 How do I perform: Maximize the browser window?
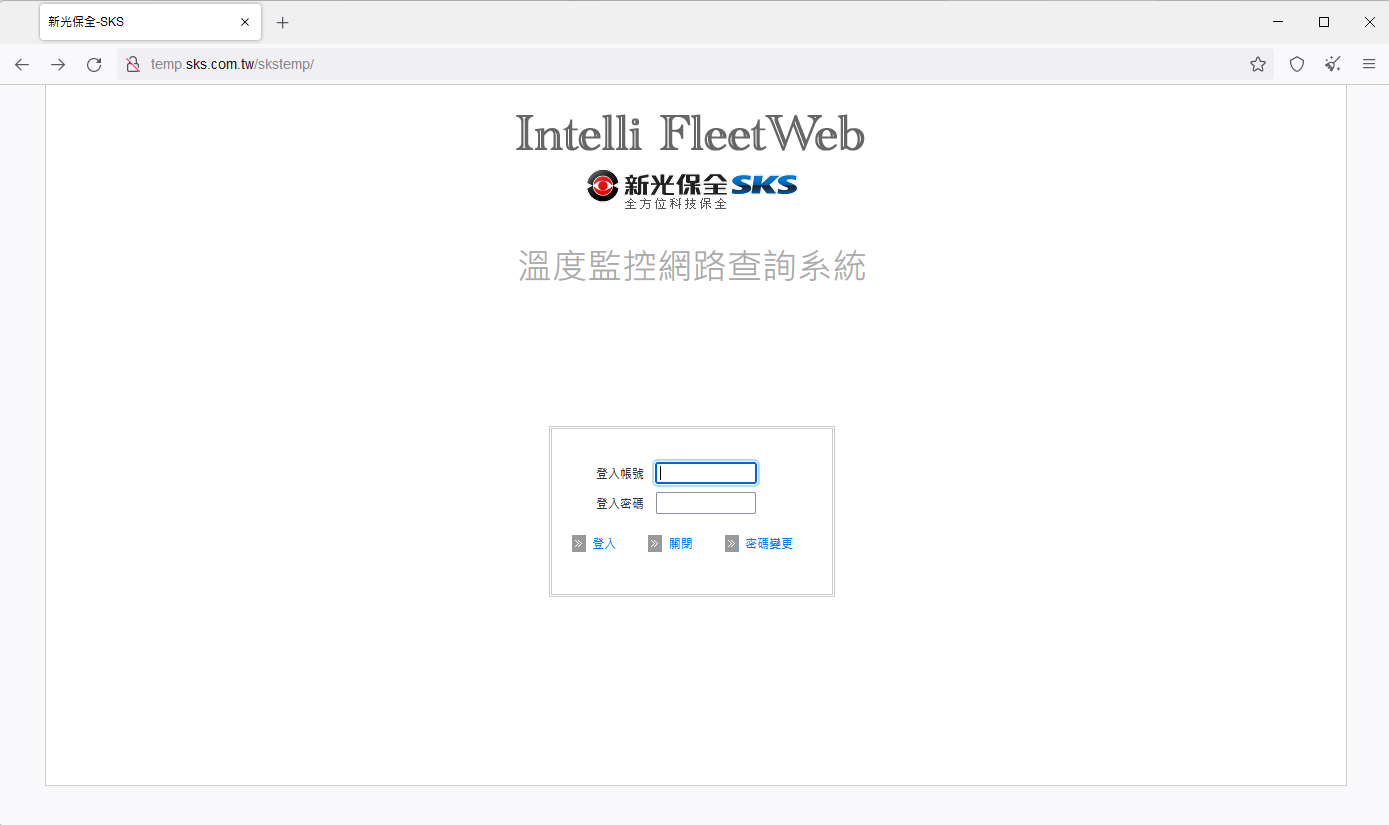pyautogui.click(x=1324, y=22)
